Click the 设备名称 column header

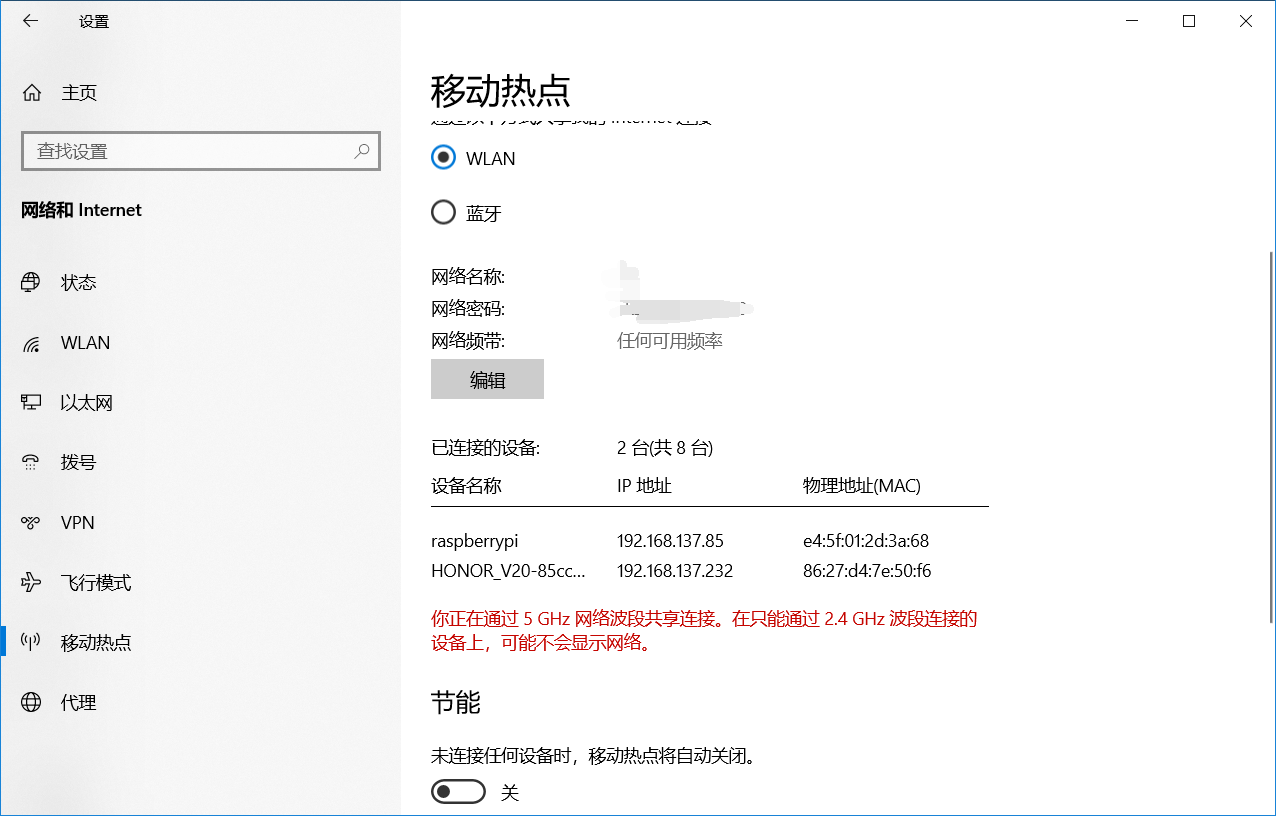coord(466,486)
